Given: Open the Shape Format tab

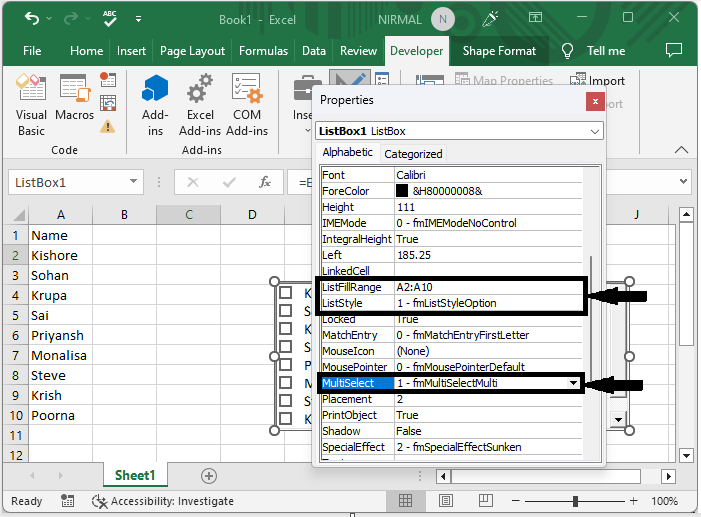Looking at the screenshot, I should (x=499, y=51).
